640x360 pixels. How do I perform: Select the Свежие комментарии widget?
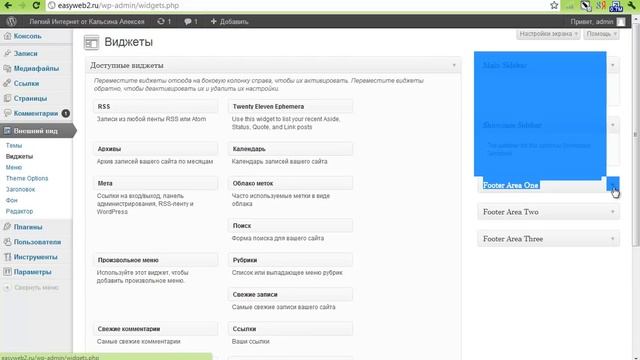coord(156,329)
